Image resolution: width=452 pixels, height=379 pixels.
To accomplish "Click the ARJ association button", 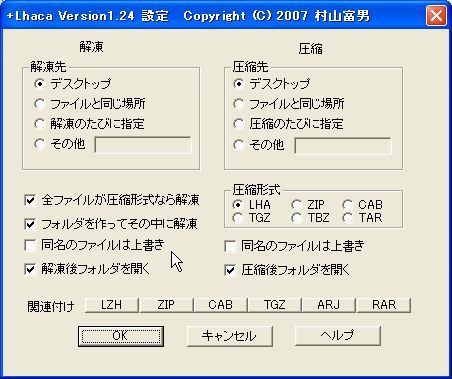I will pyautogui.click(x=329, y=305).
